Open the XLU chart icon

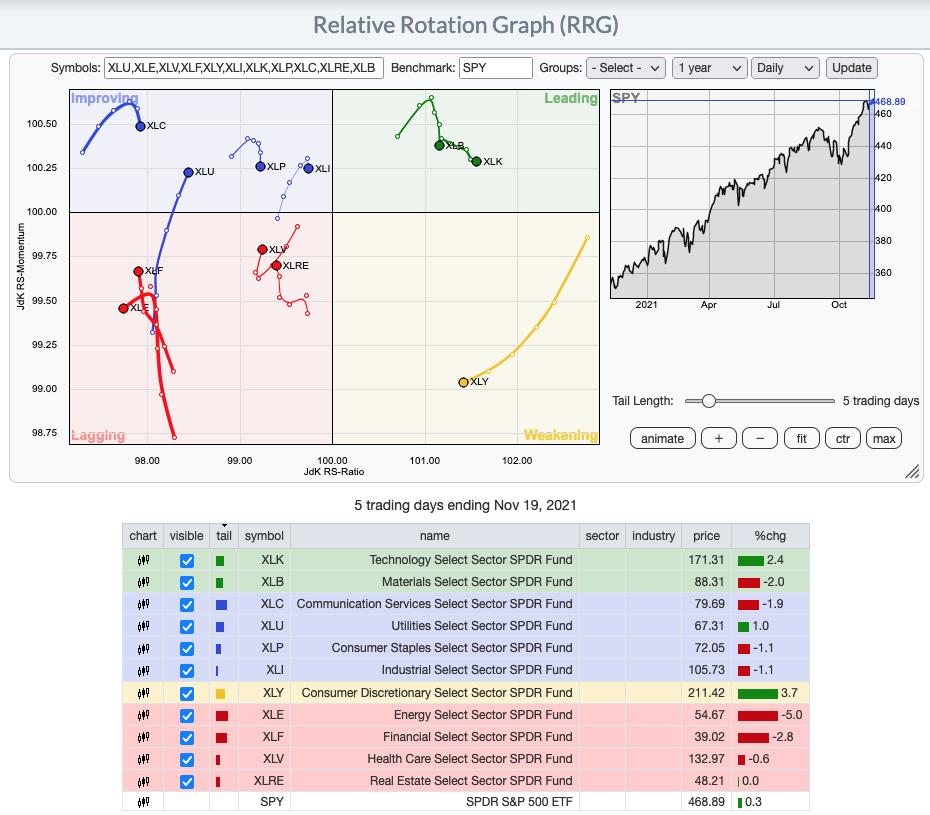[143, 626]
